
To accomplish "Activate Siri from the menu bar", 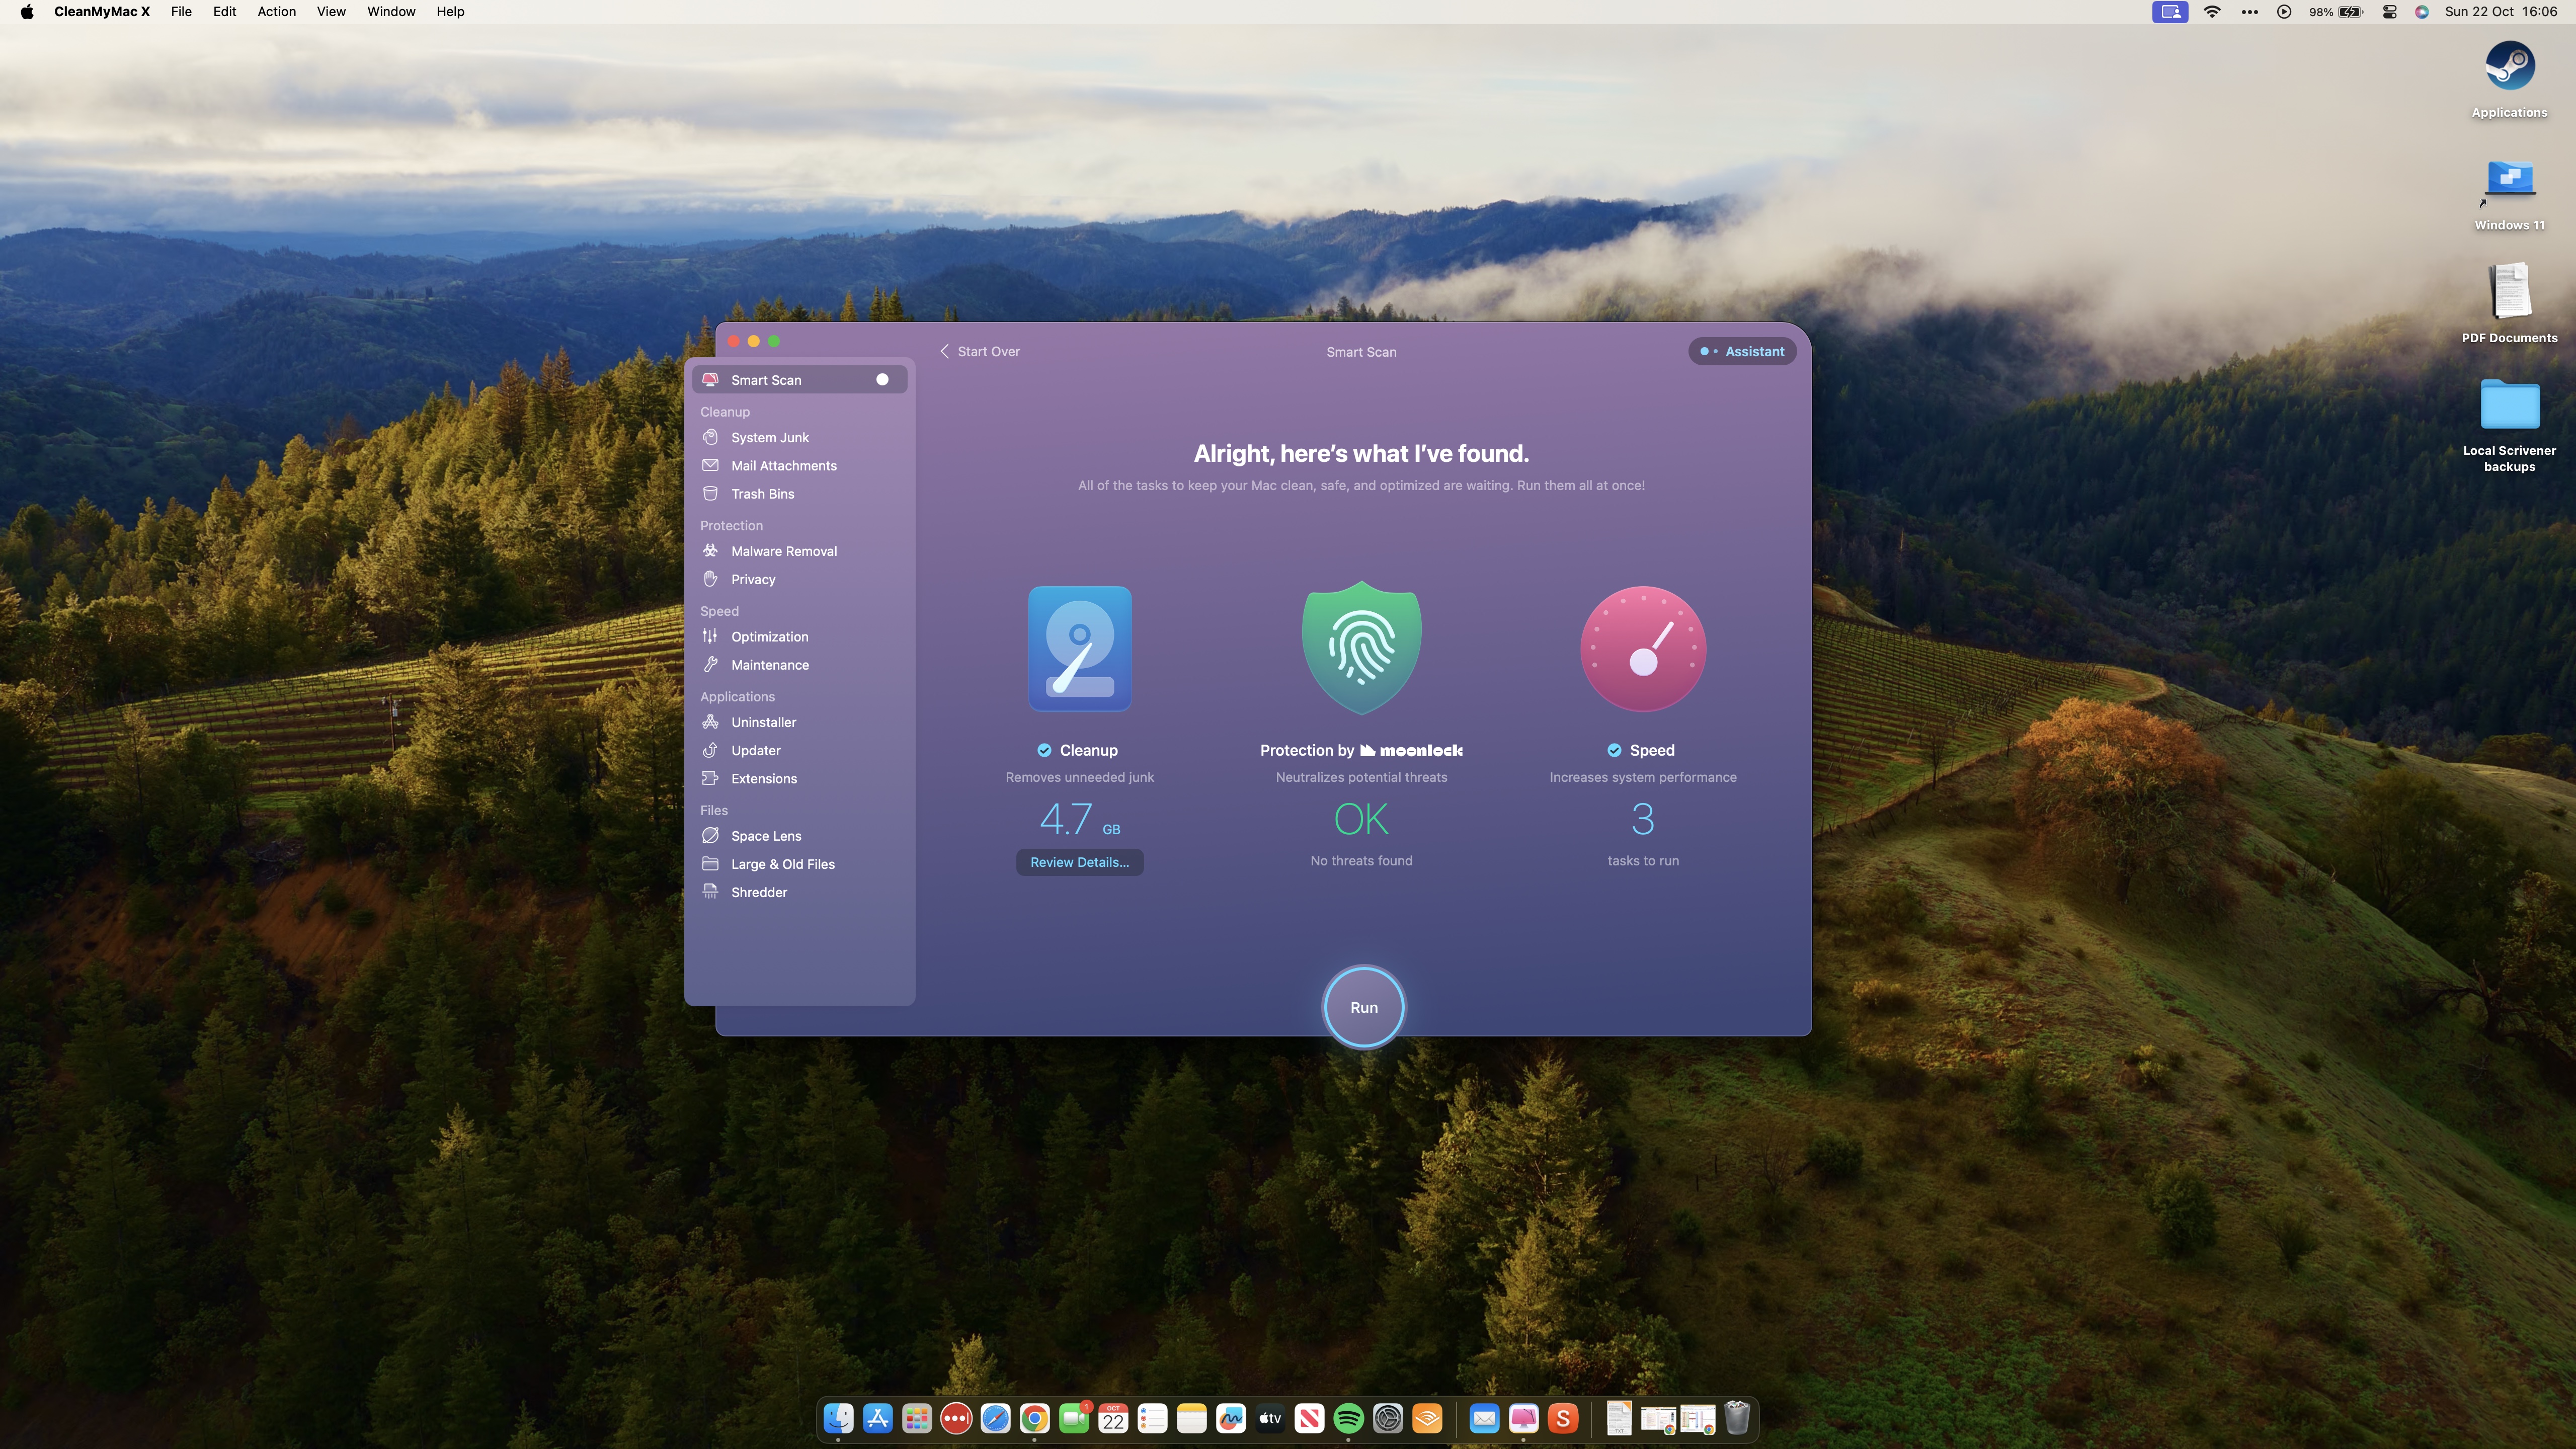I will tap(2421, 12).
